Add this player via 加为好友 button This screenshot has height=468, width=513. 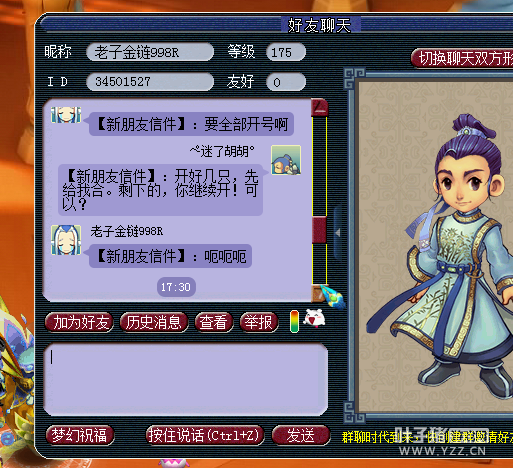click(79, 322)
